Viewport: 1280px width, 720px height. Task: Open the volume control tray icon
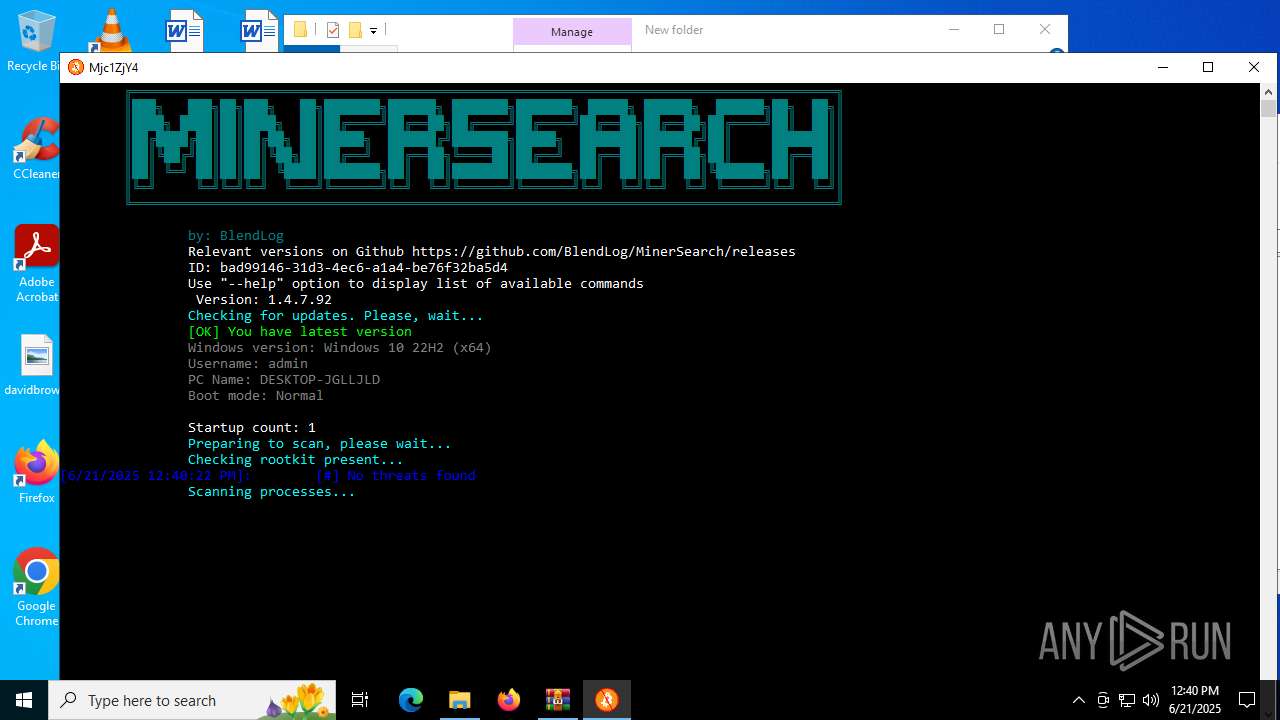pos(1151,700)
